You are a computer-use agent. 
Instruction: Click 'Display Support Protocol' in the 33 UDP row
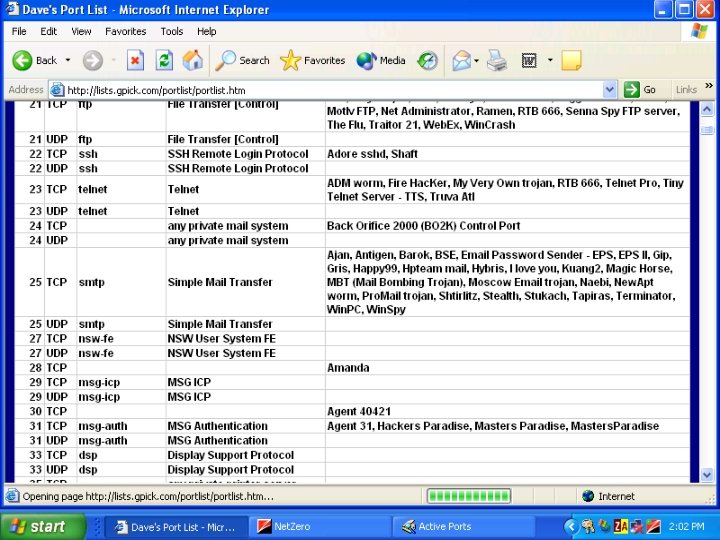coord(231,470)
